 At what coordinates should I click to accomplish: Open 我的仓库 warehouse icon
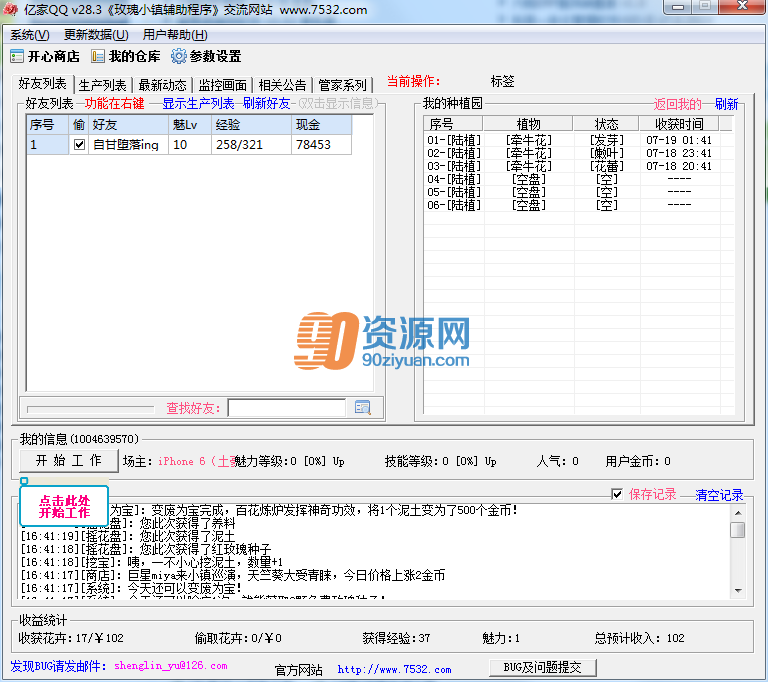[125, 56]
